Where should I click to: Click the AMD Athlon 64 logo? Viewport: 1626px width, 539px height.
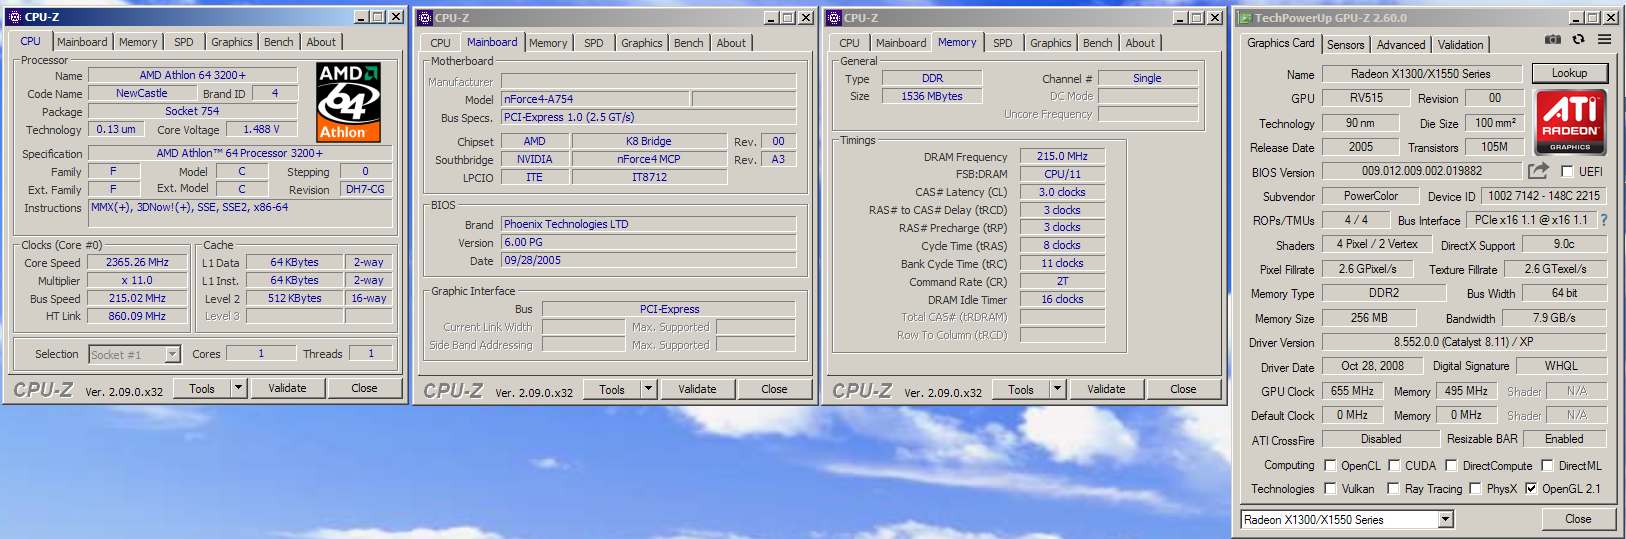tap(349, 102)
